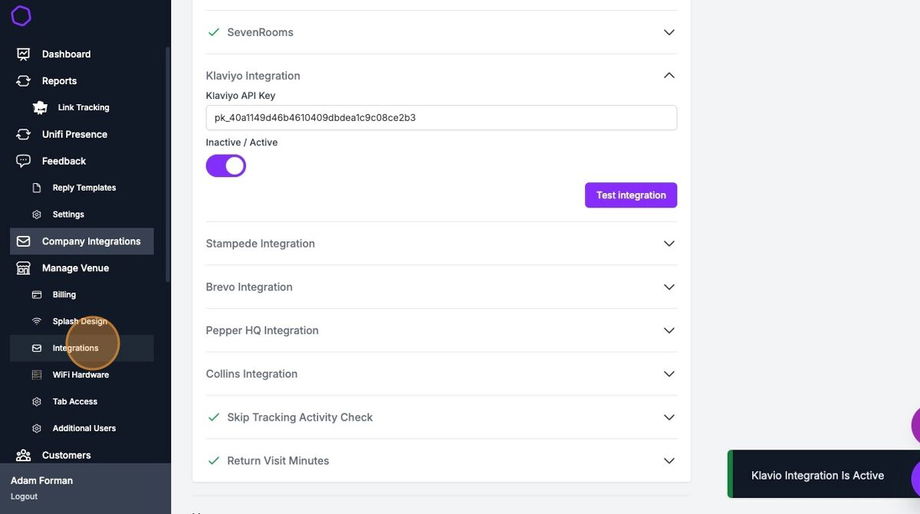Image resolution: width=920 pixels, height=514 pixels.
Task: Expand the Pepper HQ Integration section
Action: (x=669, y=330)
